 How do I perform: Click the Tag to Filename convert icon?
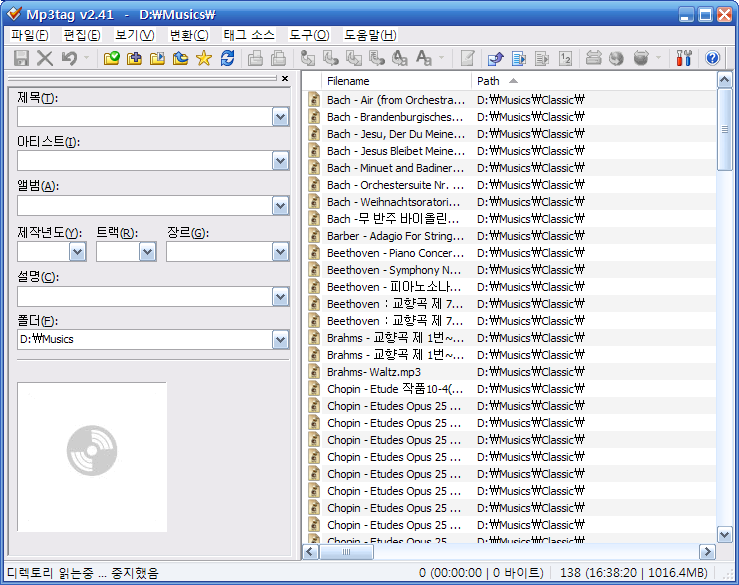pos(308,58)
